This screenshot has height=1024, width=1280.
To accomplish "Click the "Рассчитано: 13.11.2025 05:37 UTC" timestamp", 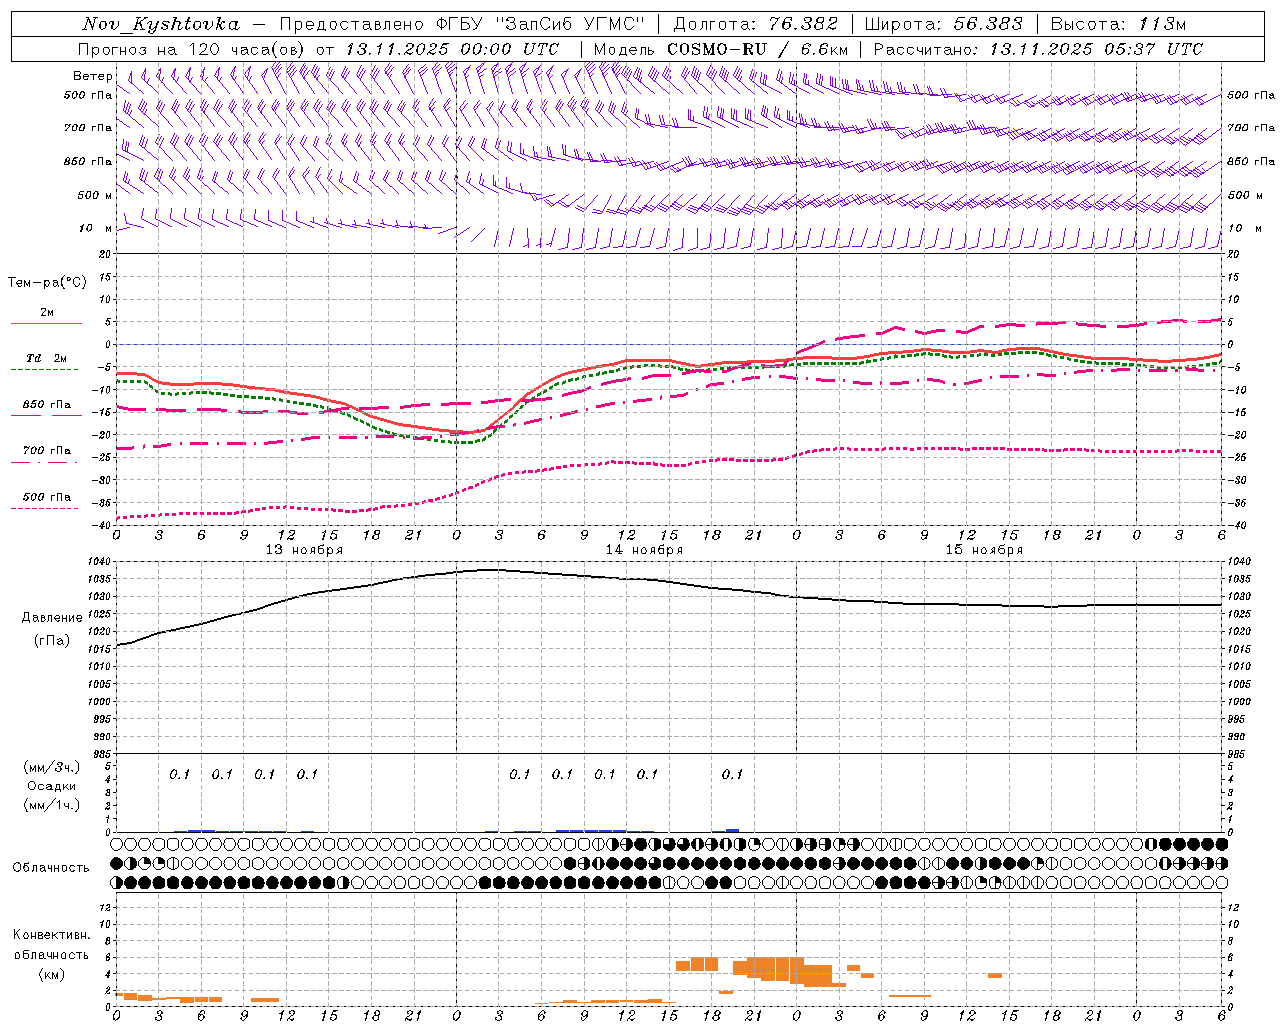I will (1038, 49).
